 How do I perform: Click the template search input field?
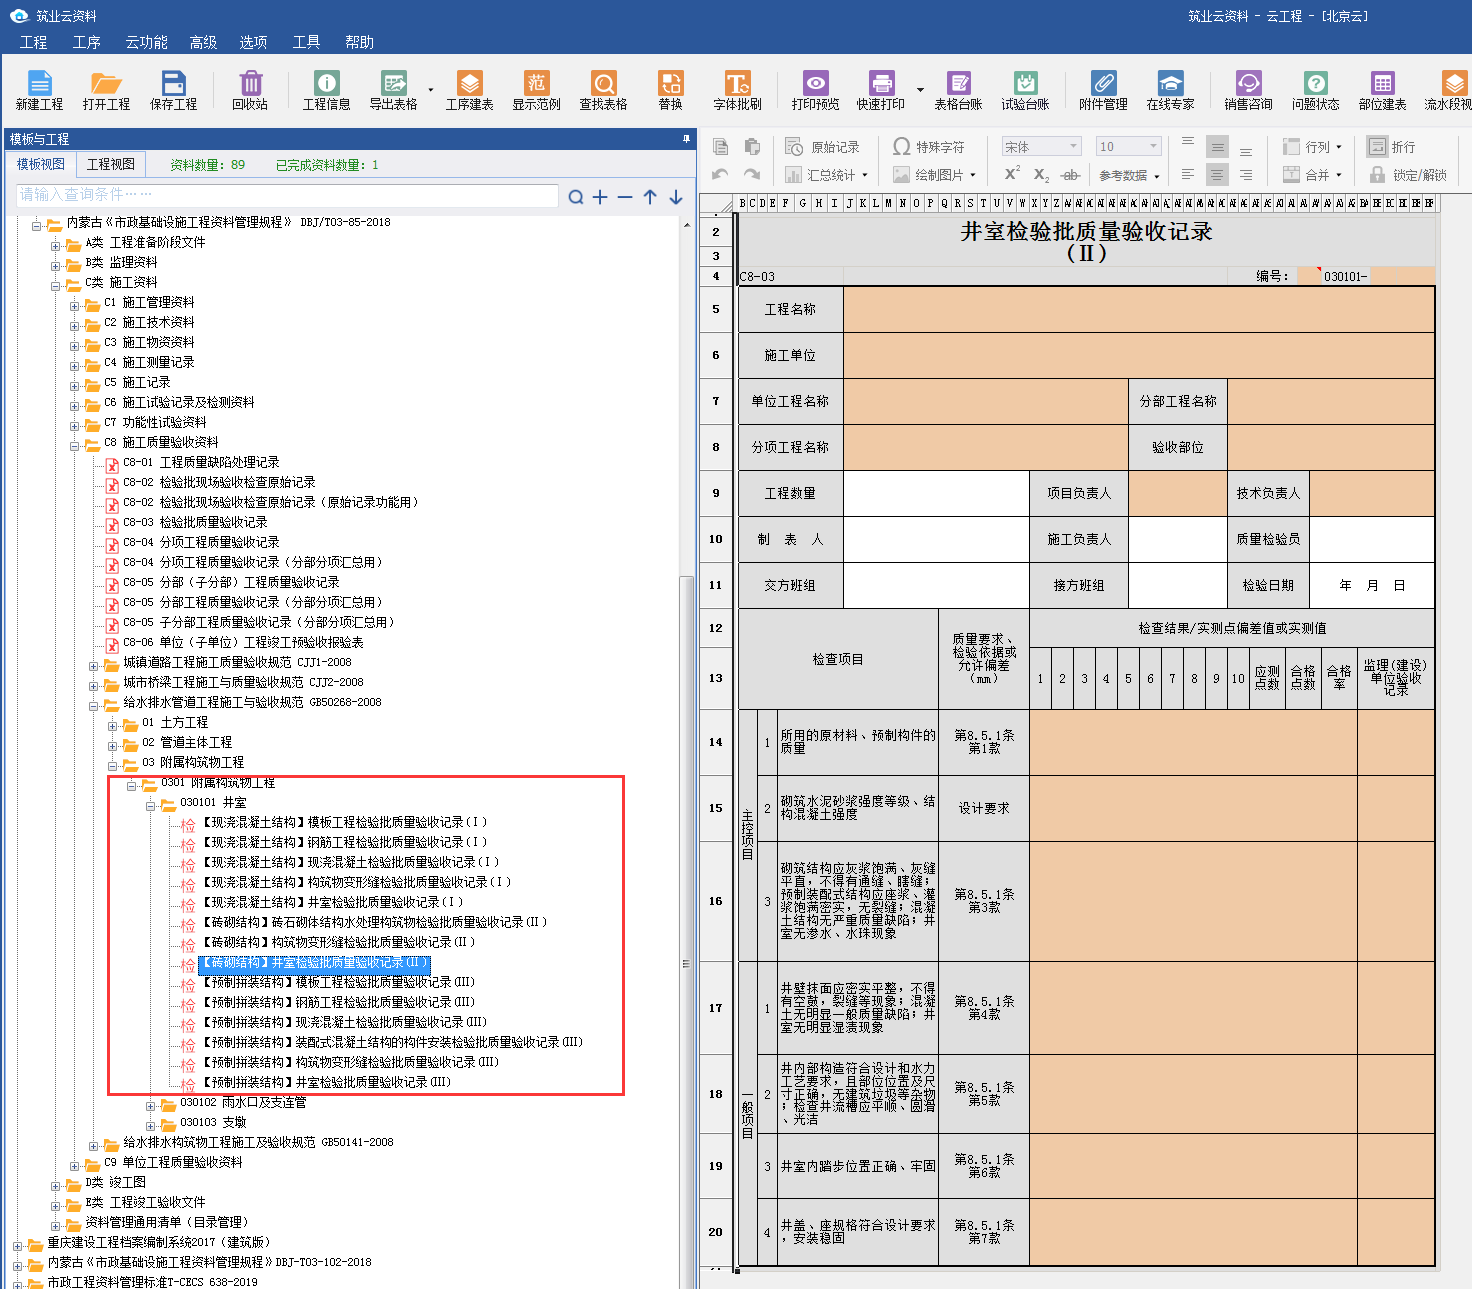(287, 195)
